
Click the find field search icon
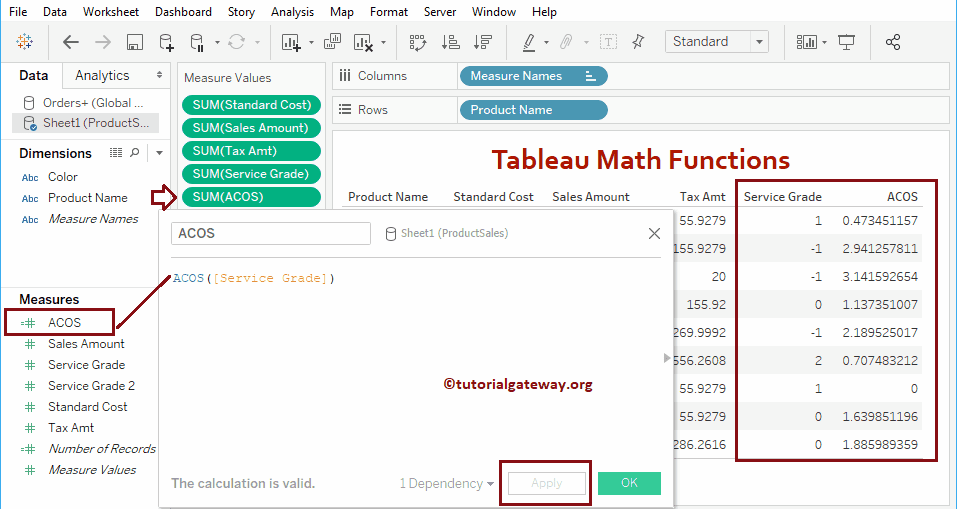(135, 153)
